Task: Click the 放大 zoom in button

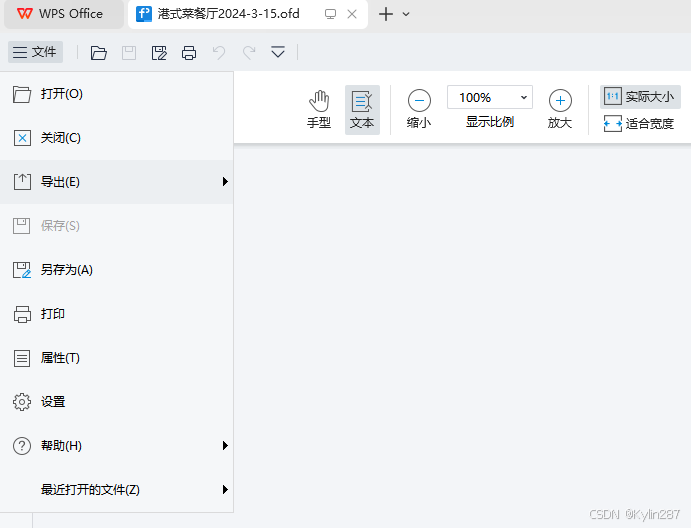Action: click(560, 110)
